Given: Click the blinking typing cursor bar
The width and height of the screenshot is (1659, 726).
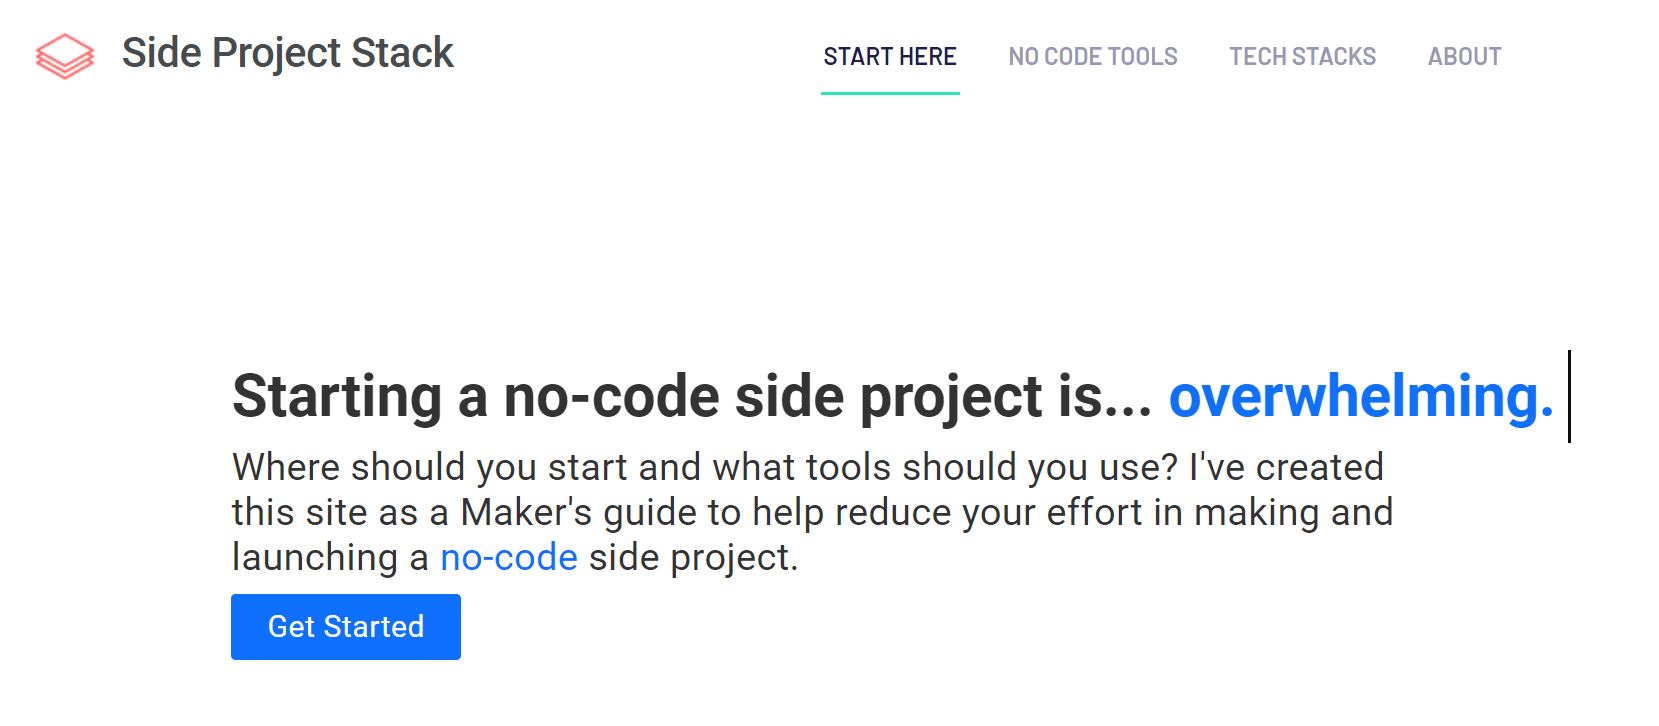Looking at the screenshot, I should 1569,396.
